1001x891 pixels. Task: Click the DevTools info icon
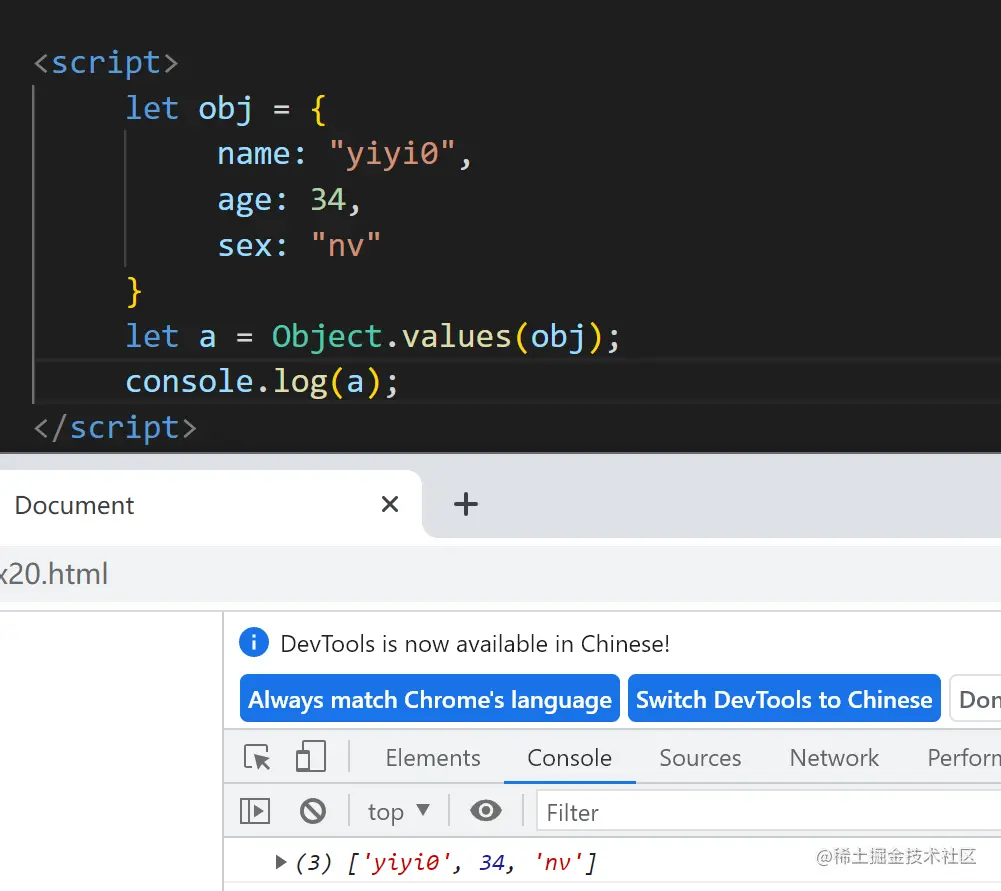(253, 642)
